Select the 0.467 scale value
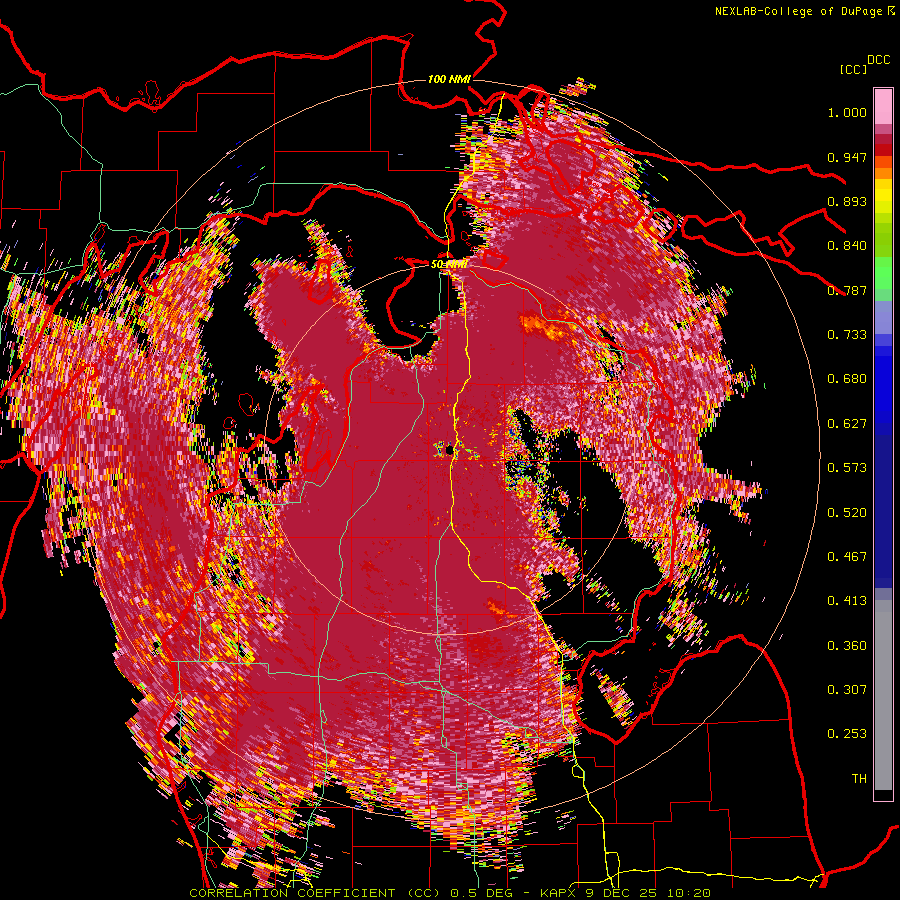 [x=847, y=557]
